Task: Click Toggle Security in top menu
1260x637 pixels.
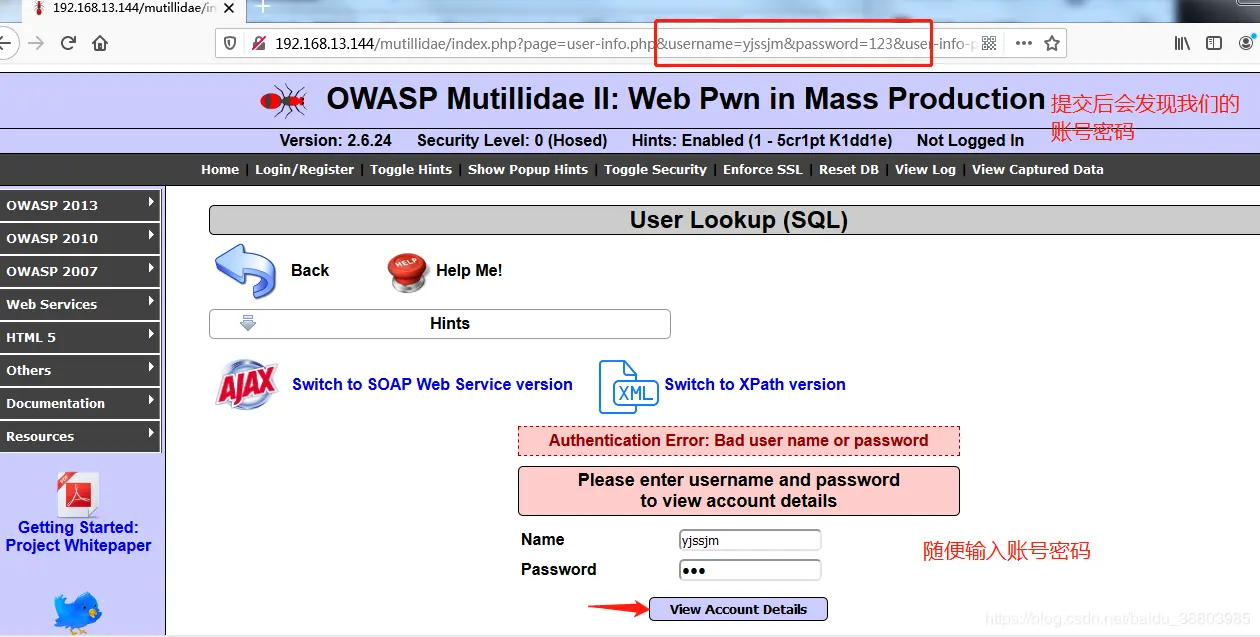Action: click(655, 169)
